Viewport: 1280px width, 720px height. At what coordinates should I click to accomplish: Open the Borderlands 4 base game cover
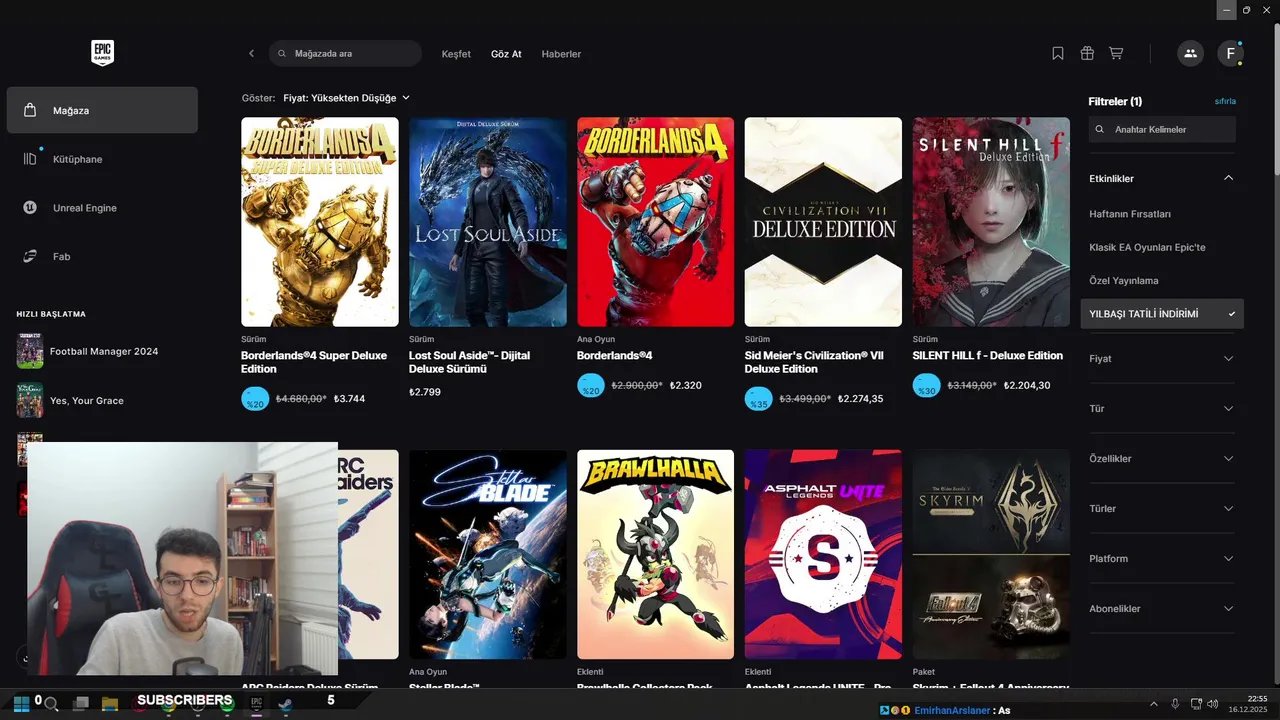(x=655, y=222)
